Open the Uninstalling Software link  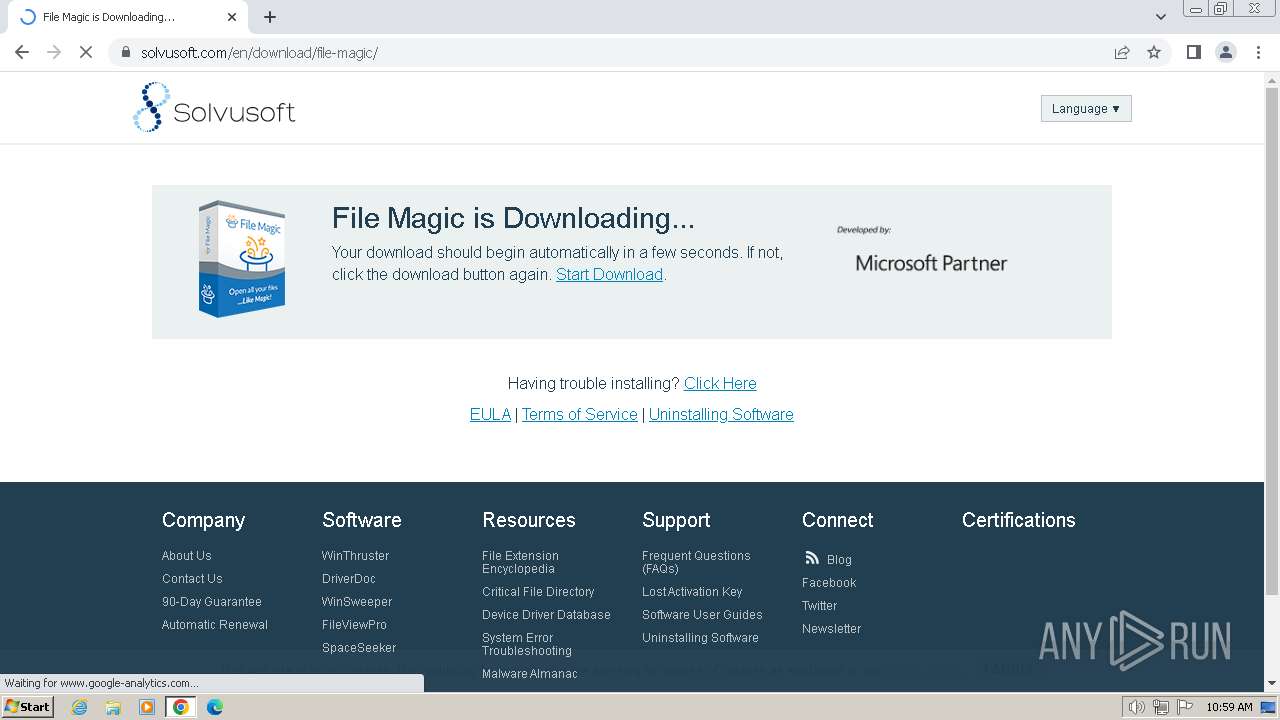pyautogui.click(x=721, y=415)
